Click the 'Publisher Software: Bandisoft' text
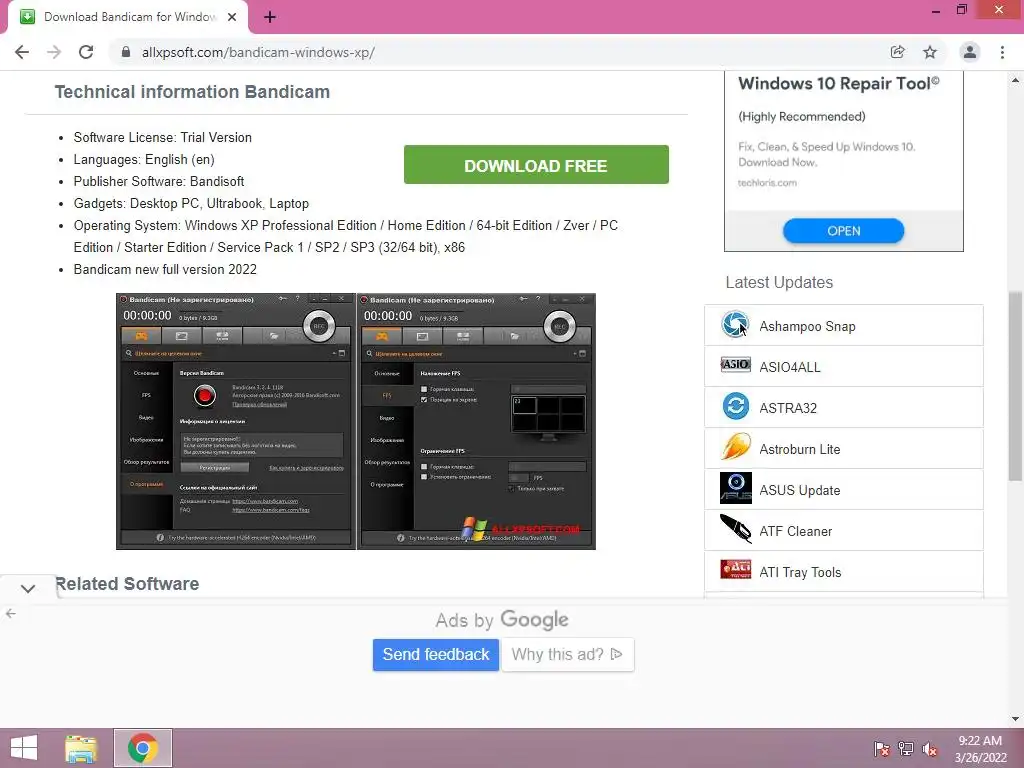This screenshot has width=1024, height=768. point(159,181)
